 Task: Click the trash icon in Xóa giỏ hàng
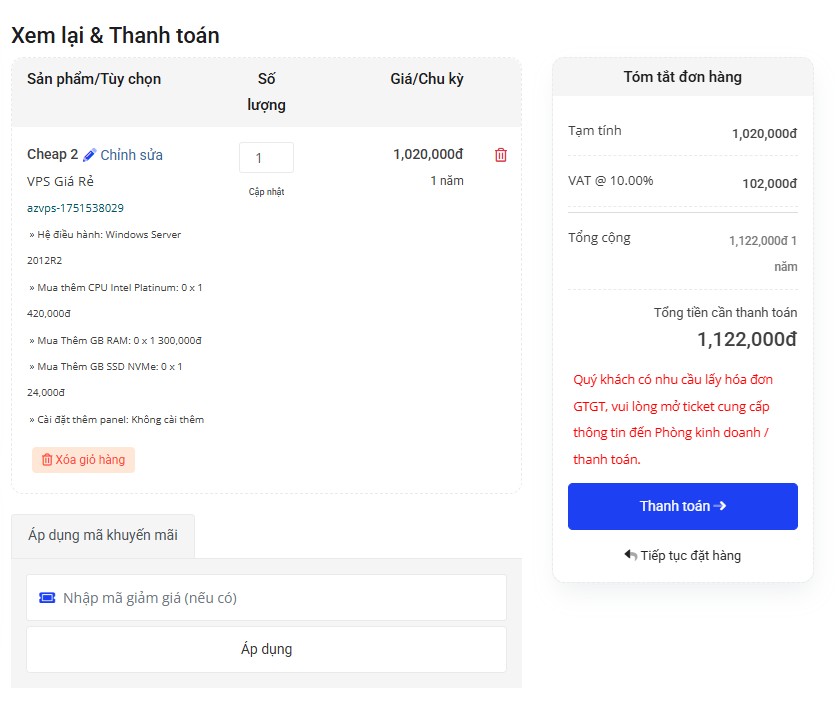tap(46, 460)
